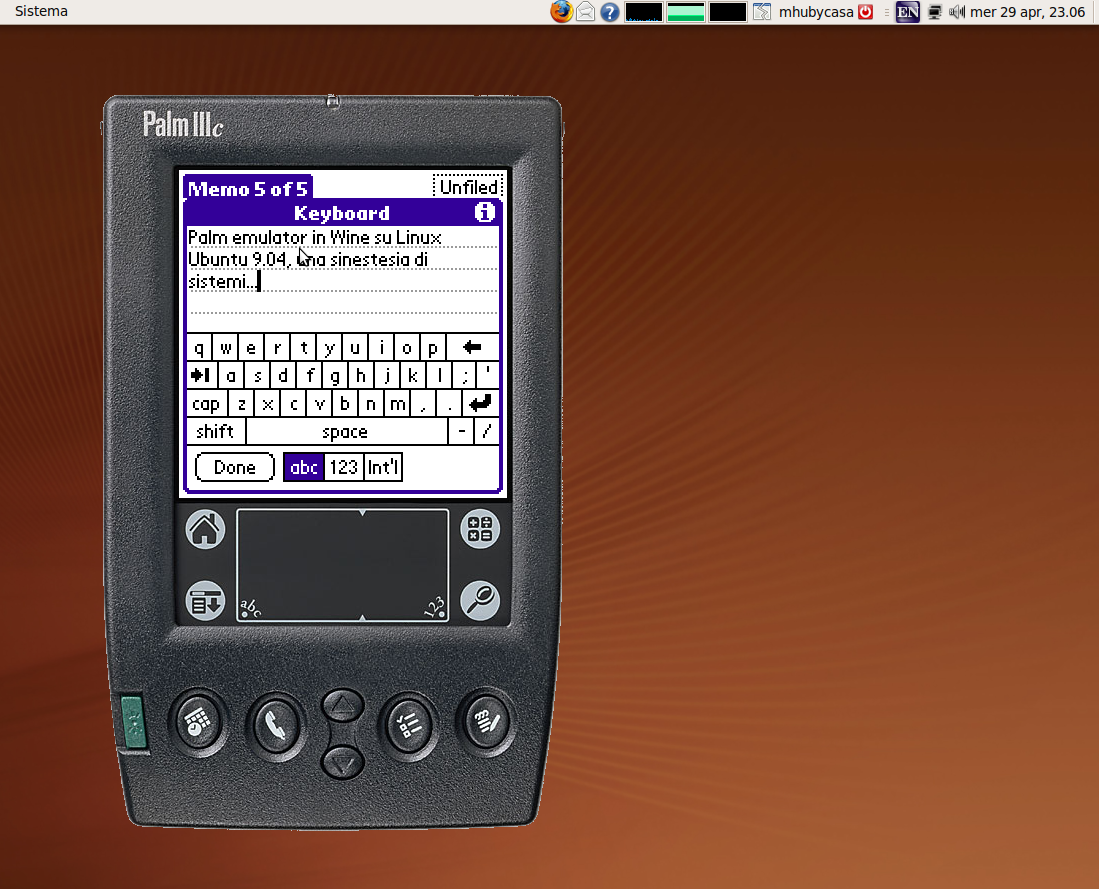This screenshot has height=889, width=1099.
Task: Tap the y key
Action: pos(329,347)
